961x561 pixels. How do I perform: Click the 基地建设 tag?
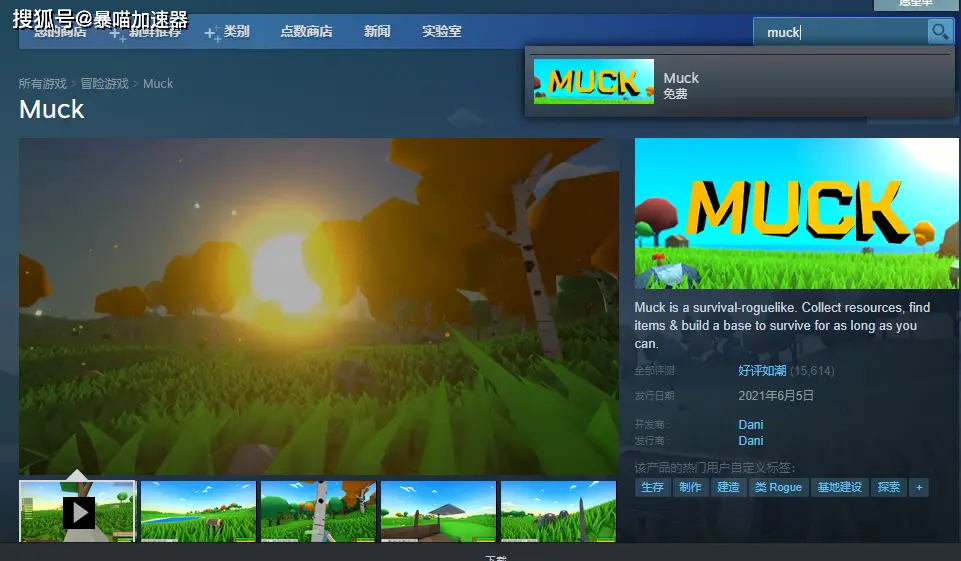[840, 487]
